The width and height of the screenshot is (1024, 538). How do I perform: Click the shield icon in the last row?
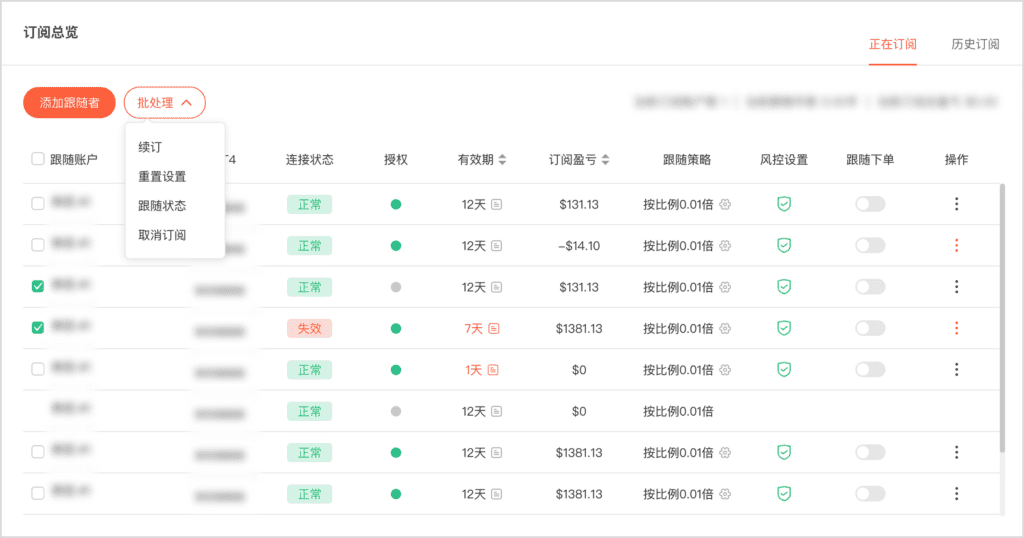click(784, 494)
